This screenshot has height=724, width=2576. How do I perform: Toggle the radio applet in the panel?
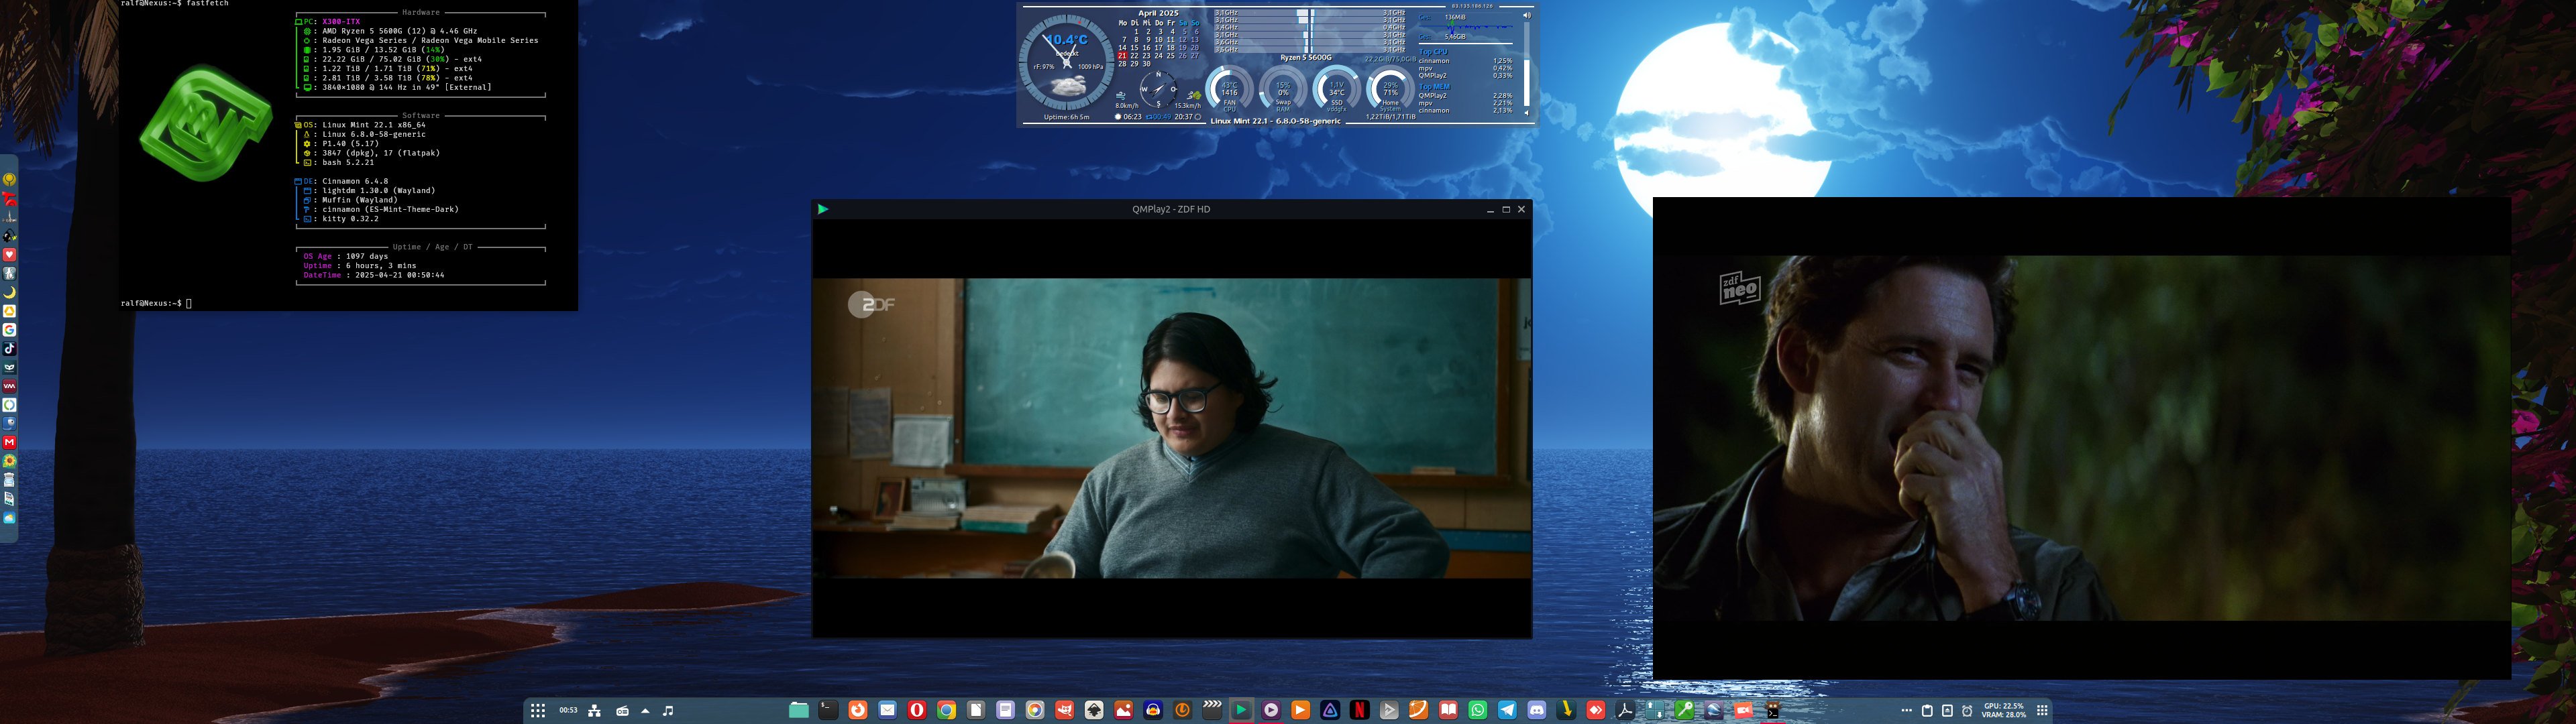[x=622, y=710]
